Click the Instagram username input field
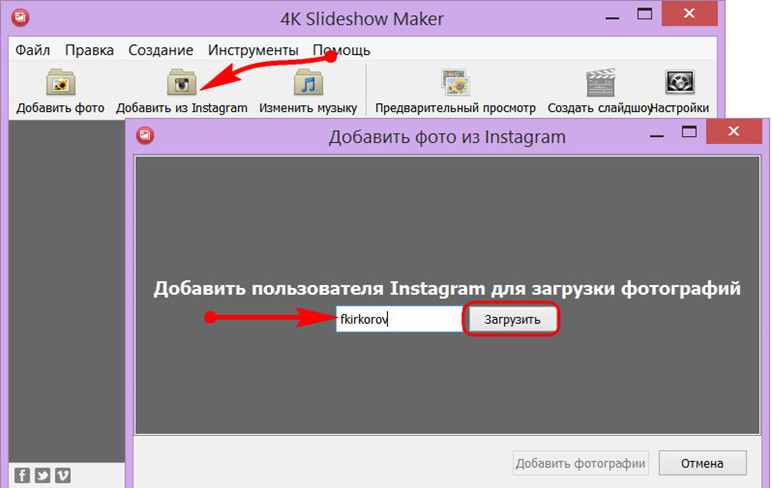Viewport: 772px width, 488px height. pos(399,319)
